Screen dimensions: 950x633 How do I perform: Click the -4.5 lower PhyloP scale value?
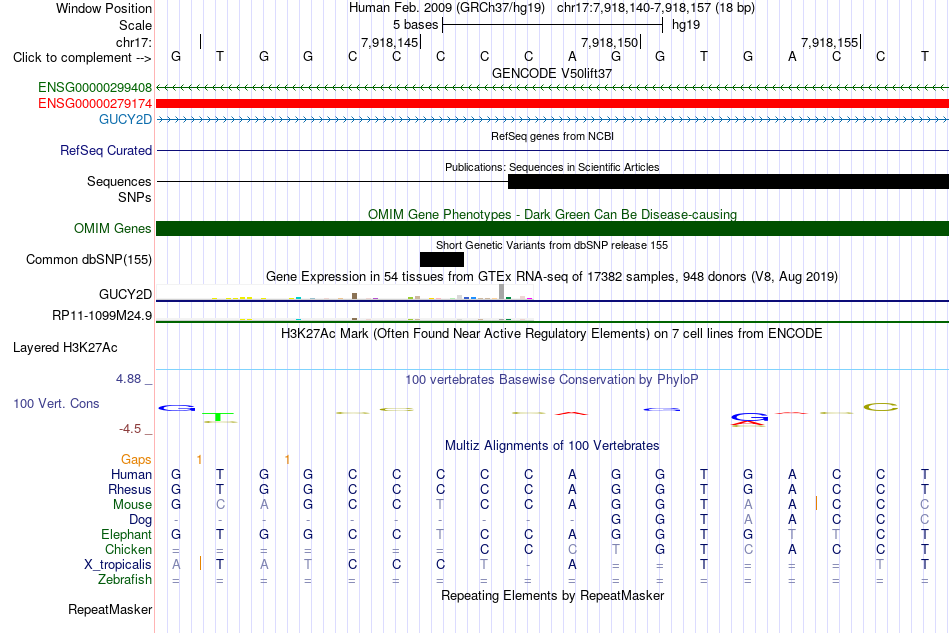pyautogui.click(x=130, y=429)
